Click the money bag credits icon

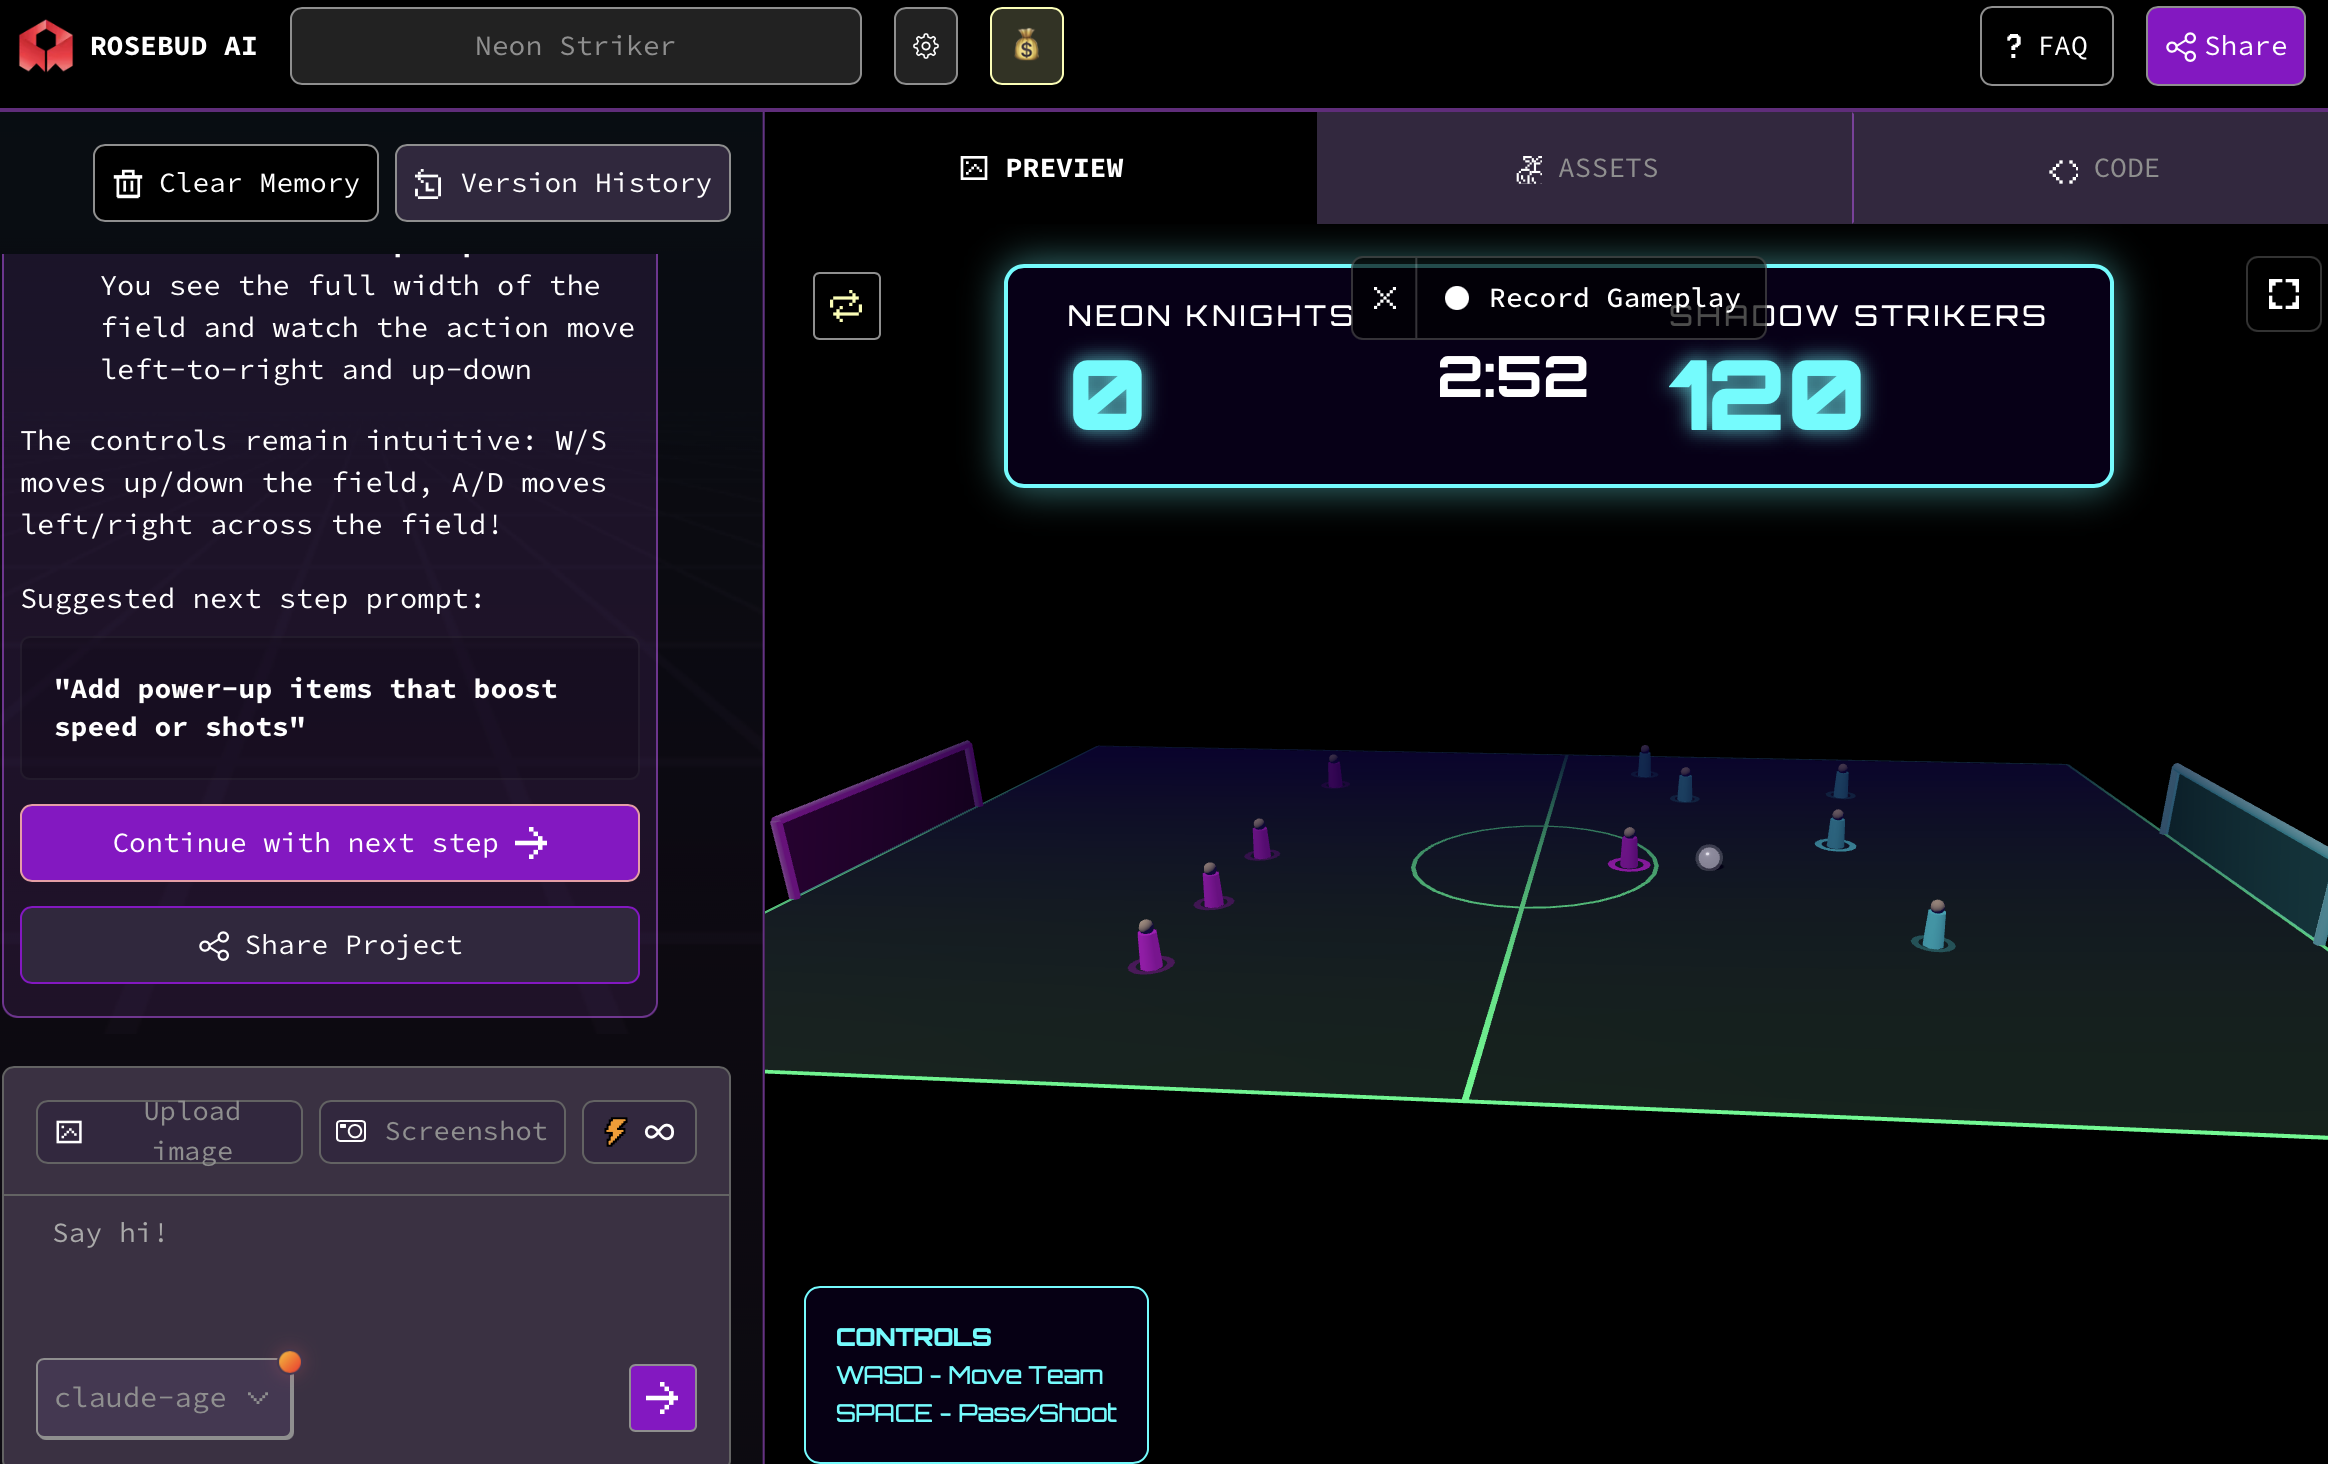tap(1026, 46)
